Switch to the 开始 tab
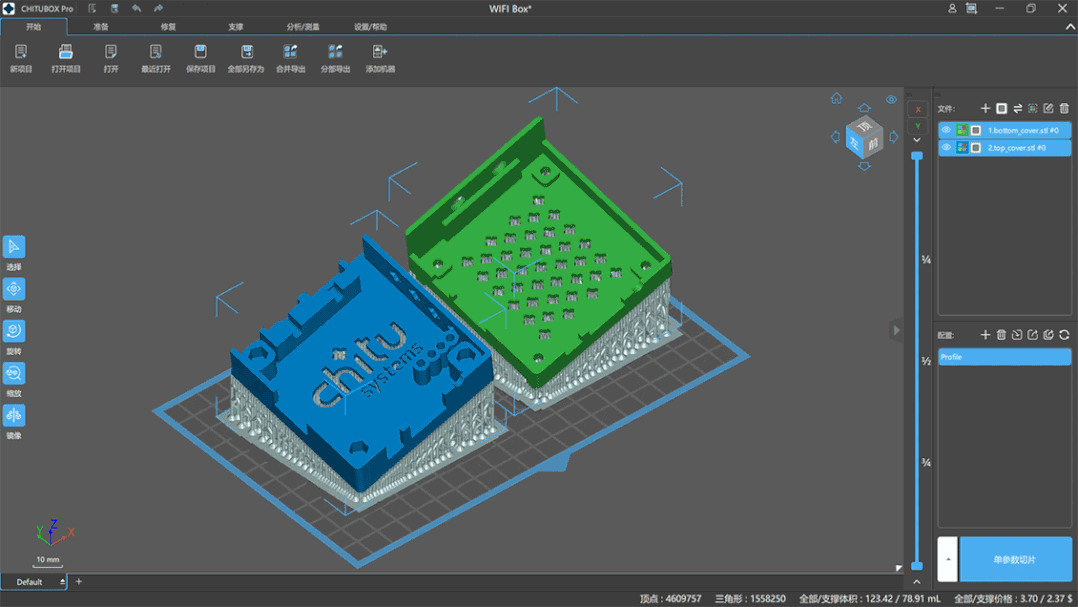 [x=34, y=27]
